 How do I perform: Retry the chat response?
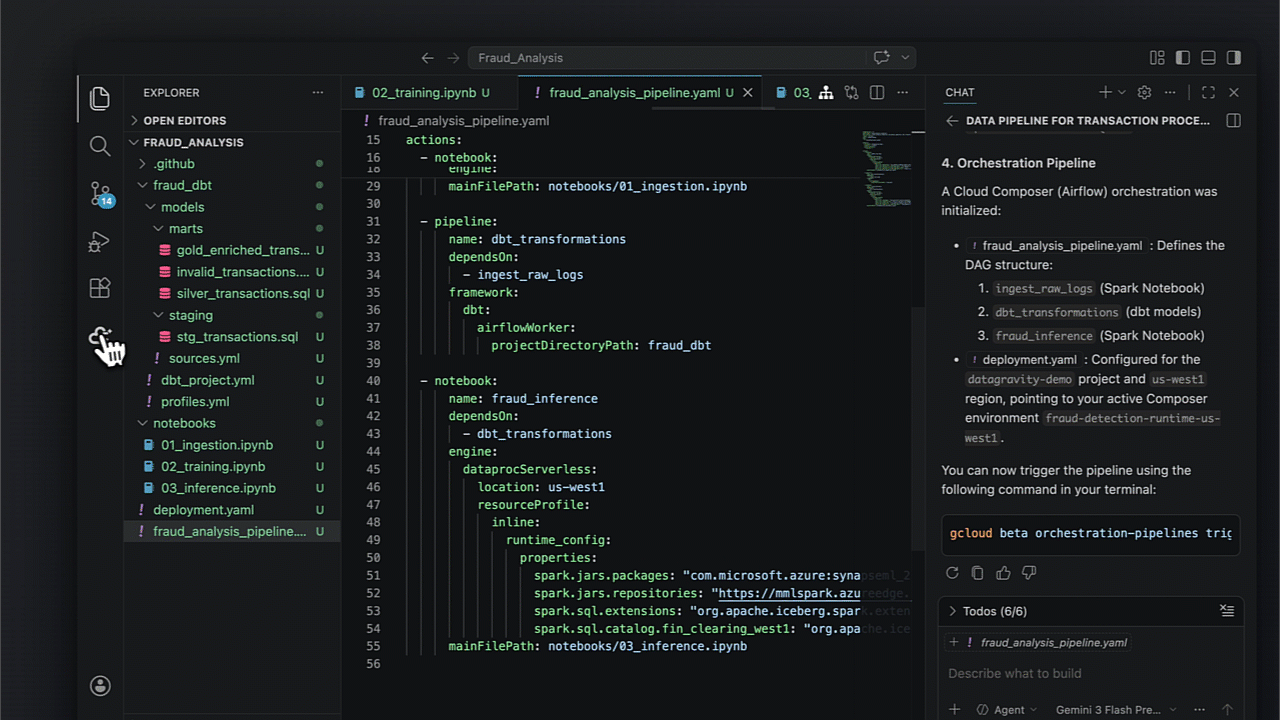coord(952,573)
